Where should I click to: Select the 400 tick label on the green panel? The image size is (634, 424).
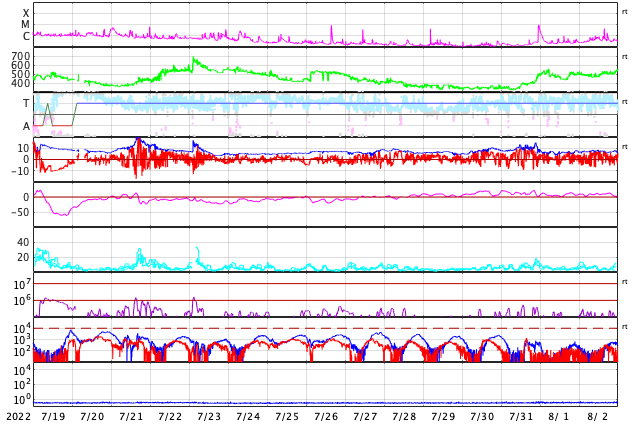pyautogui.click(x=21, y=83)
